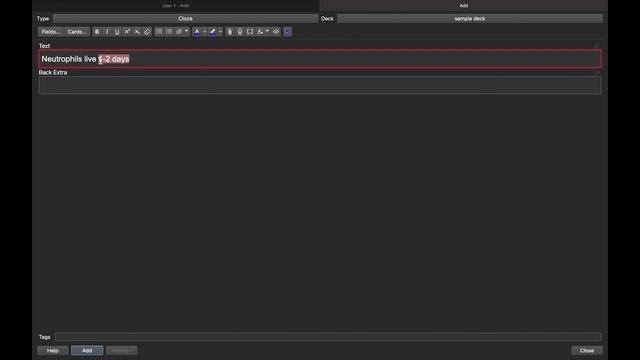Remove formatting with eraser icon
The width and height of the screenshot is (640, 360).
[147, 32]
